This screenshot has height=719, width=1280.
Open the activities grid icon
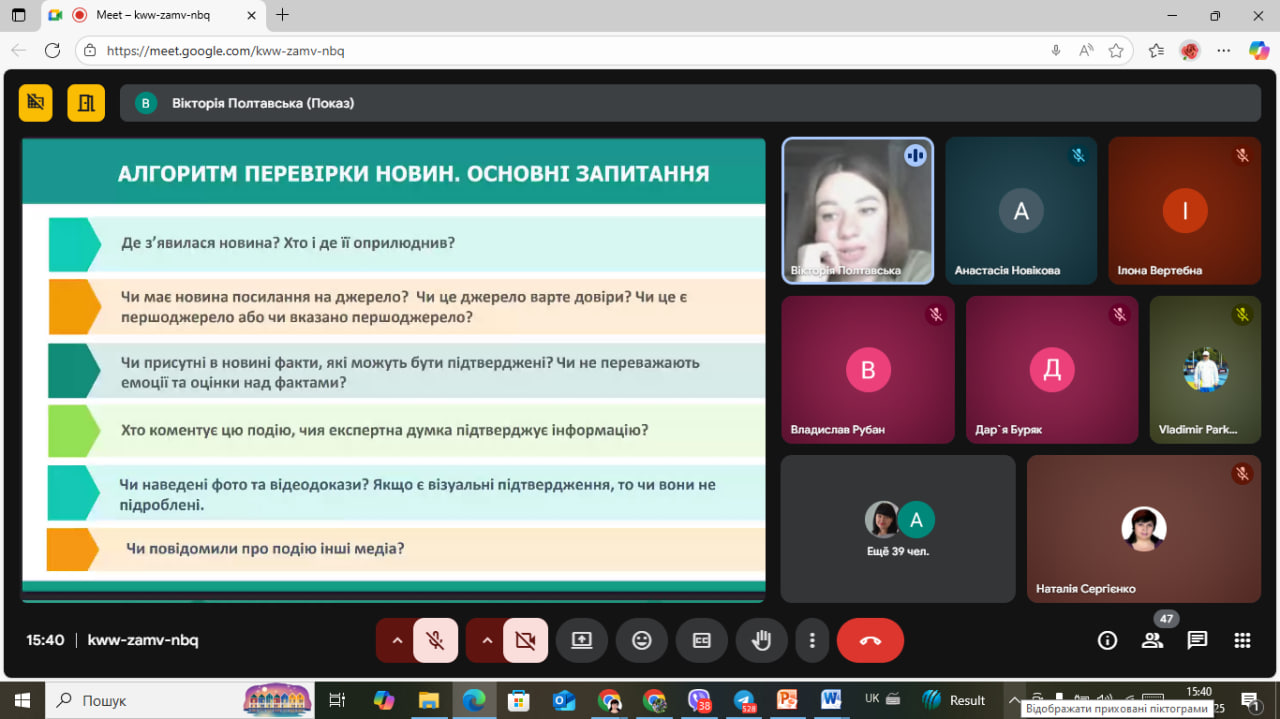pos(1242,641)
